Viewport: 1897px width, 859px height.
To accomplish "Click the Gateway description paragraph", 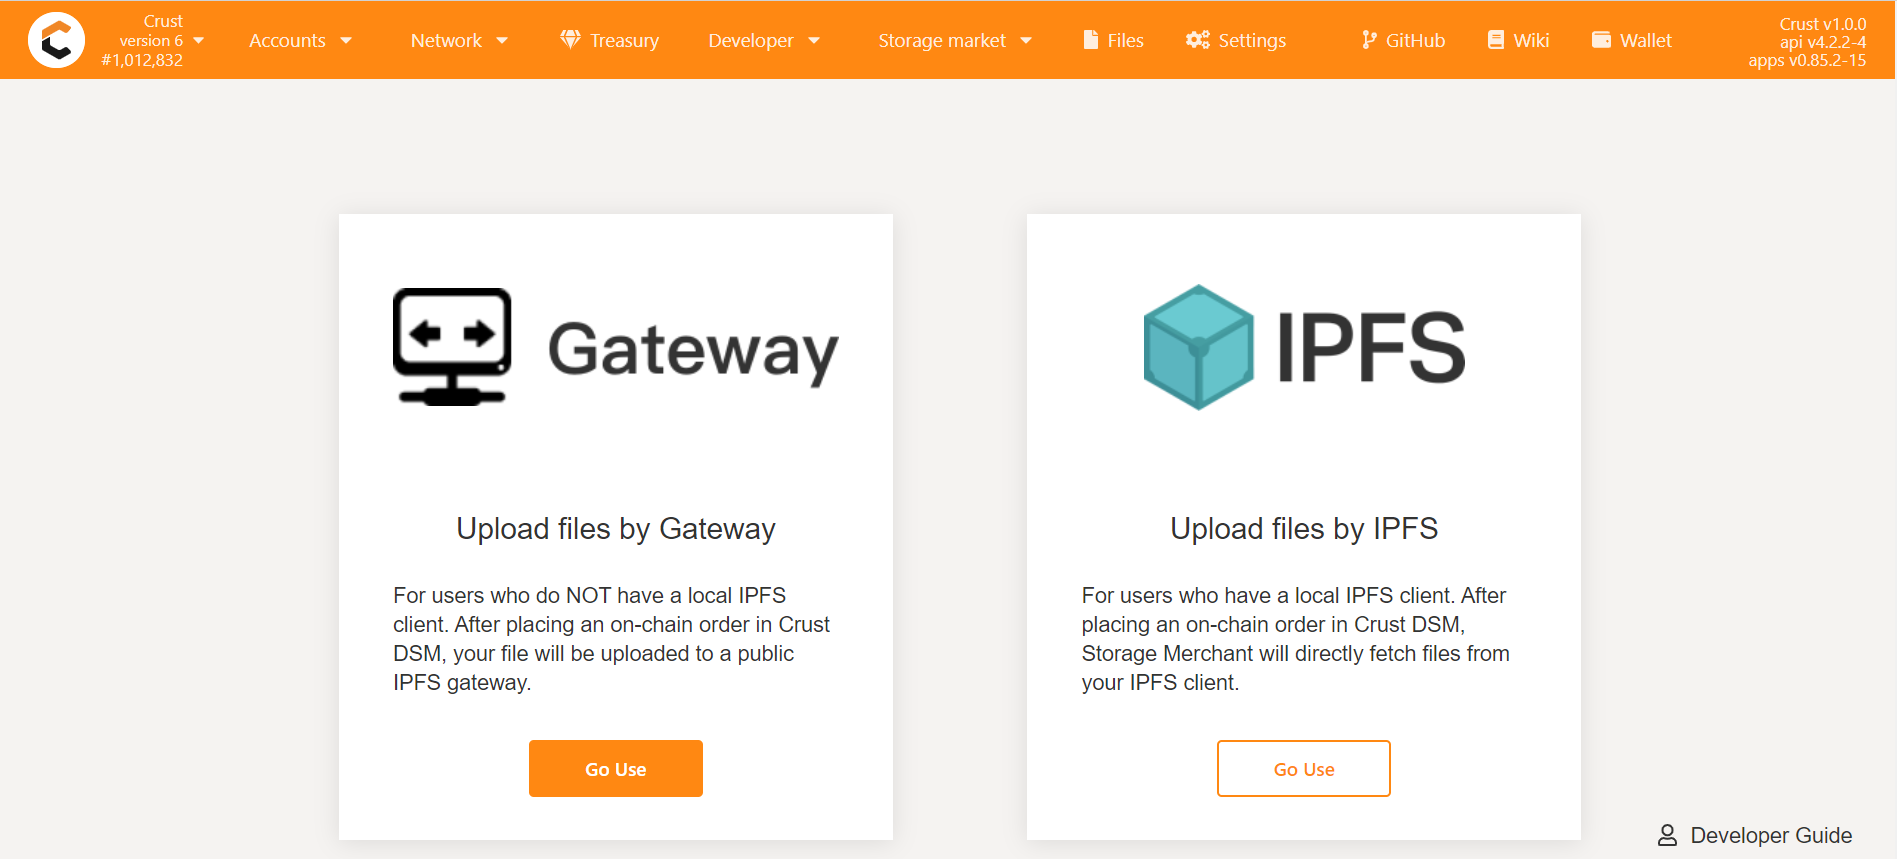I will (x=612, y=639).
